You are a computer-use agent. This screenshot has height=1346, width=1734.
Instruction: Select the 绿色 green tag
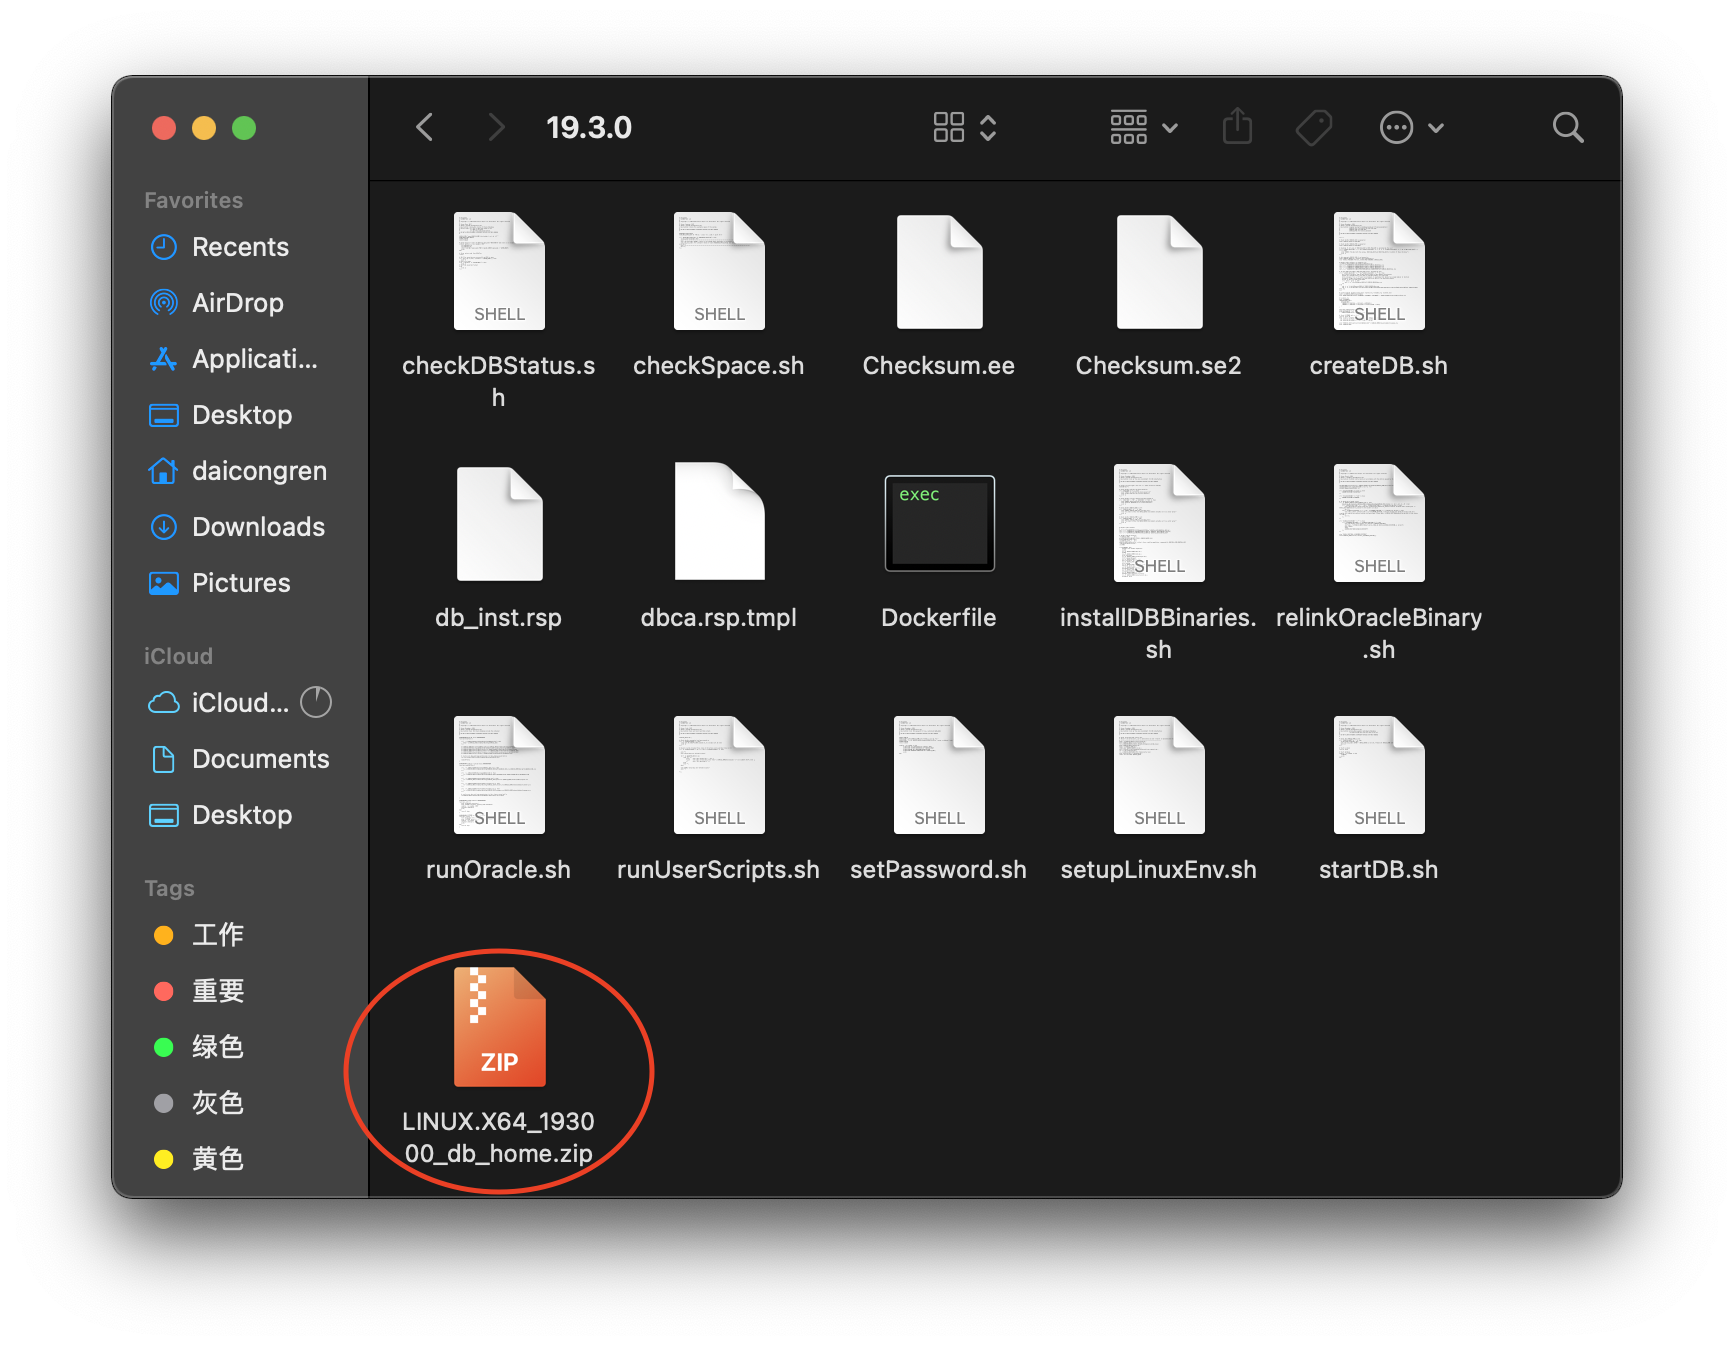[217, 1047]
